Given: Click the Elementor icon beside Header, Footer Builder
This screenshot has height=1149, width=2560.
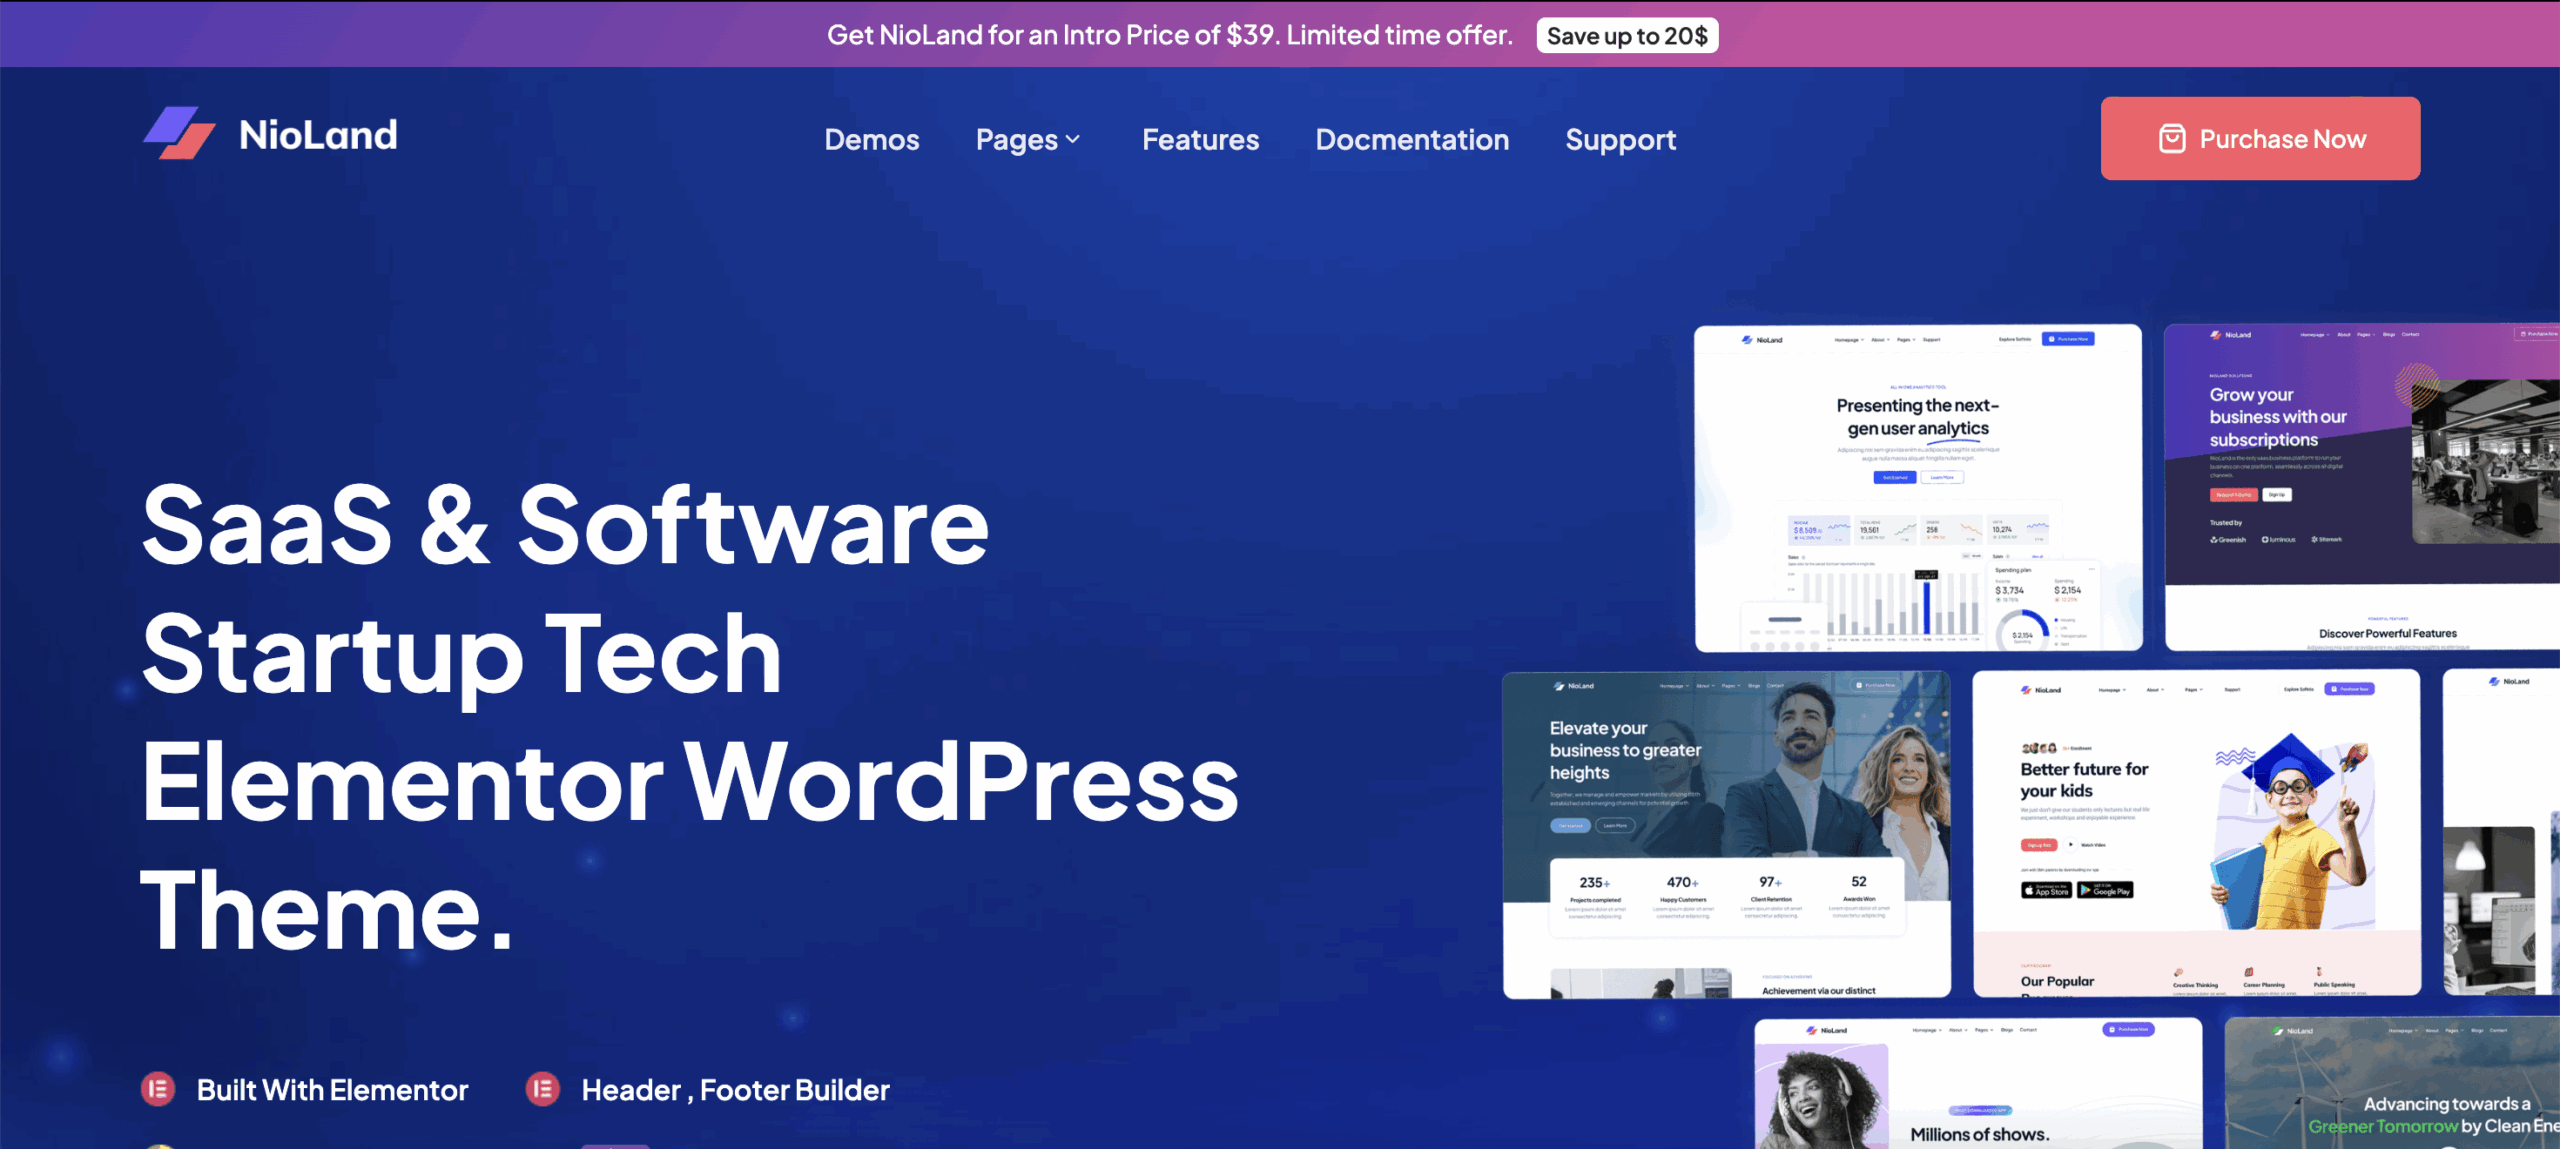Looking at the screenshot, I should (543, 1089).
